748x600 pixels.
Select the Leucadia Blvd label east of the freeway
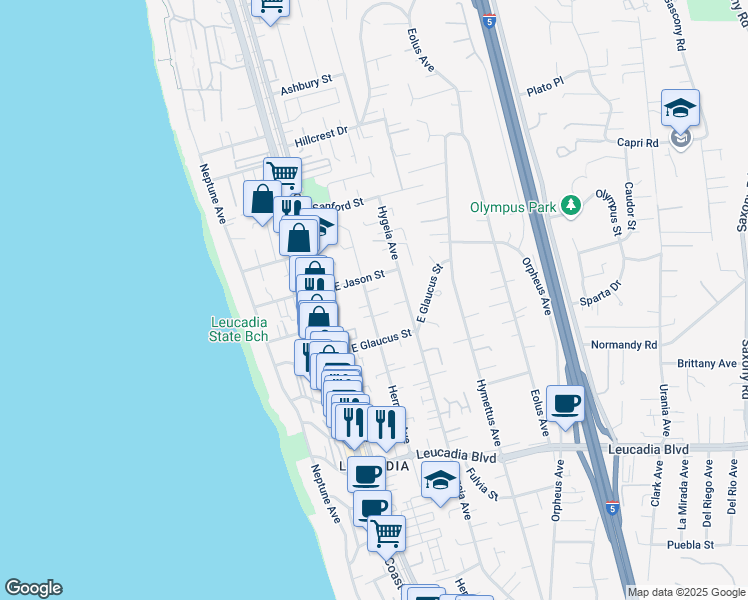(x=648, y=449)
